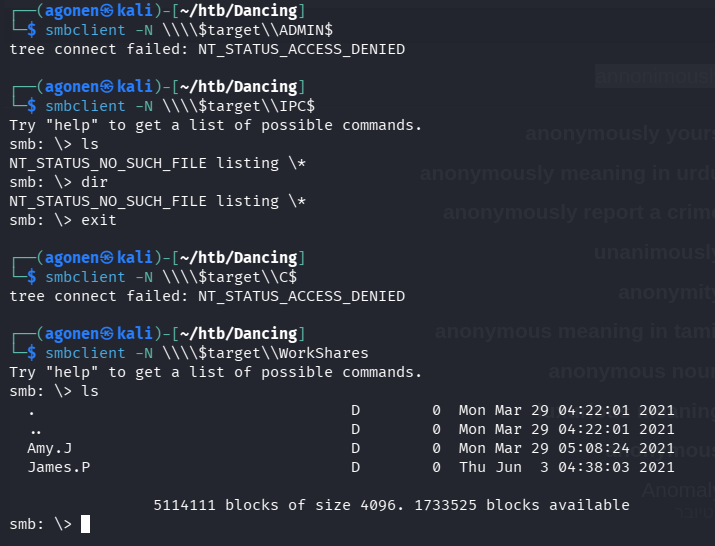
Task: Click the James.P date 'Thu Jun 3 04:38:03 2021'
Action: click(566, 467)
